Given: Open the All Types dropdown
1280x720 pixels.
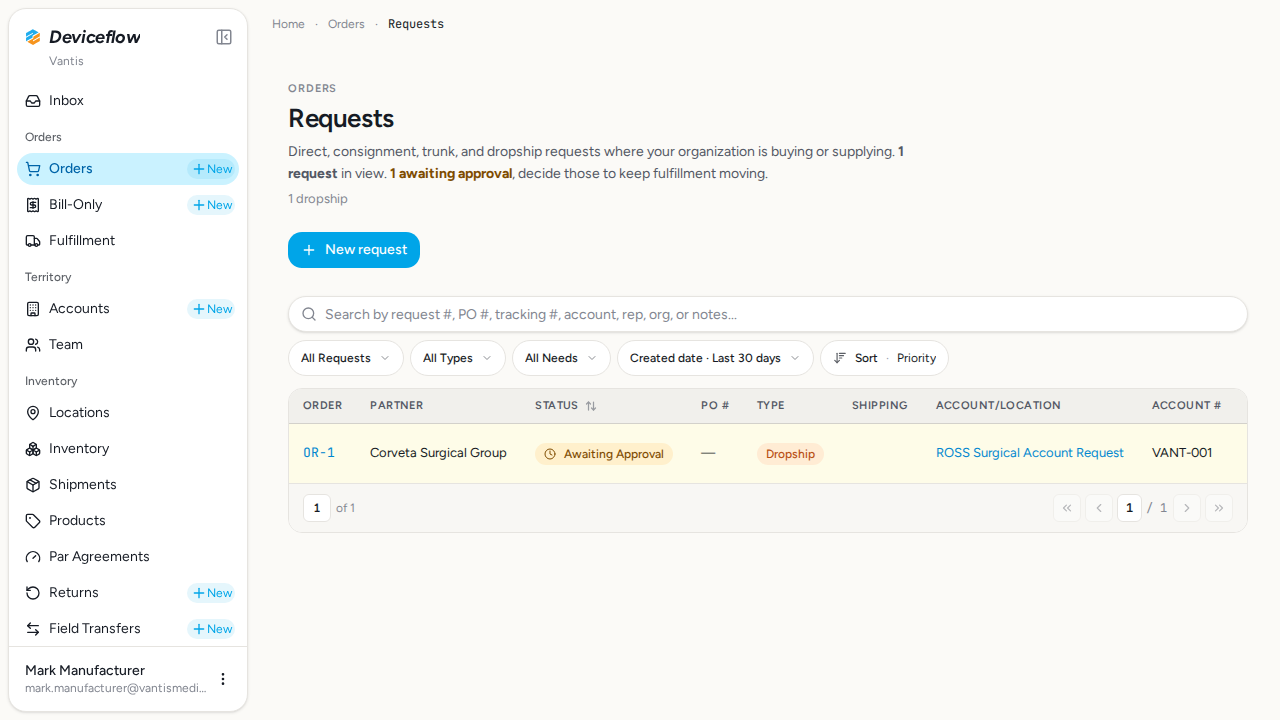Looking at the screenshot, I should pyautogui.click(x=458, y=358).
